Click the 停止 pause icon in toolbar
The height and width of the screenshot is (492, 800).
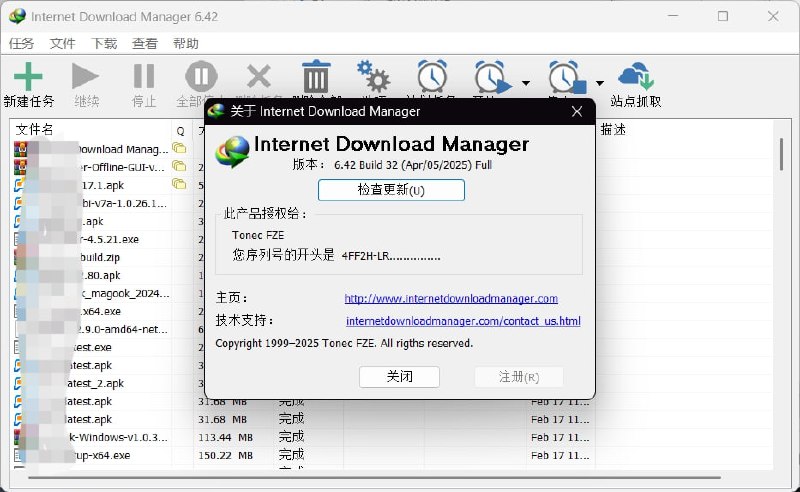tap(144, 76)
